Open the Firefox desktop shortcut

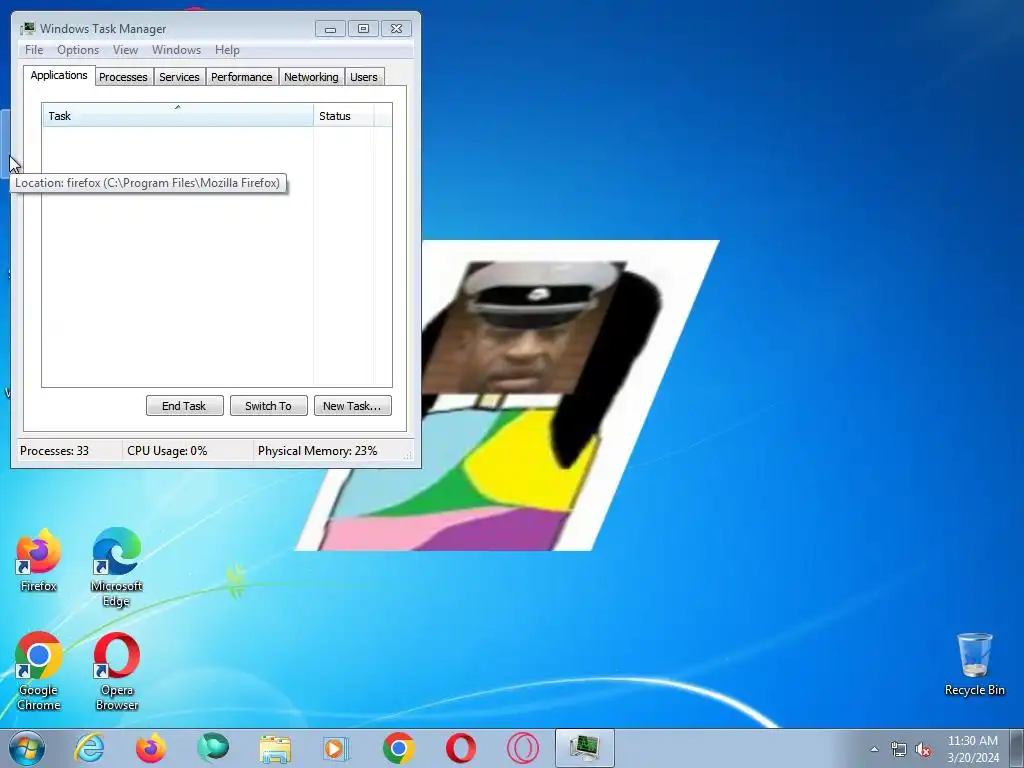click(x=39, y=560)
